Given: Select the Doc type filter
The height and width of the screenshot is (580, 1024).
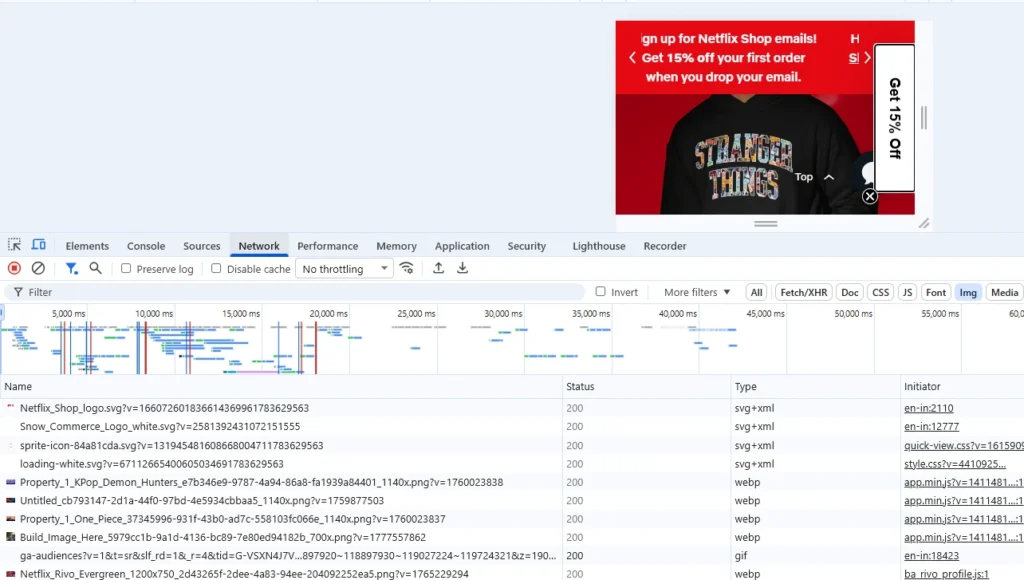Looking at the screenshot, I should coord(850,292).
